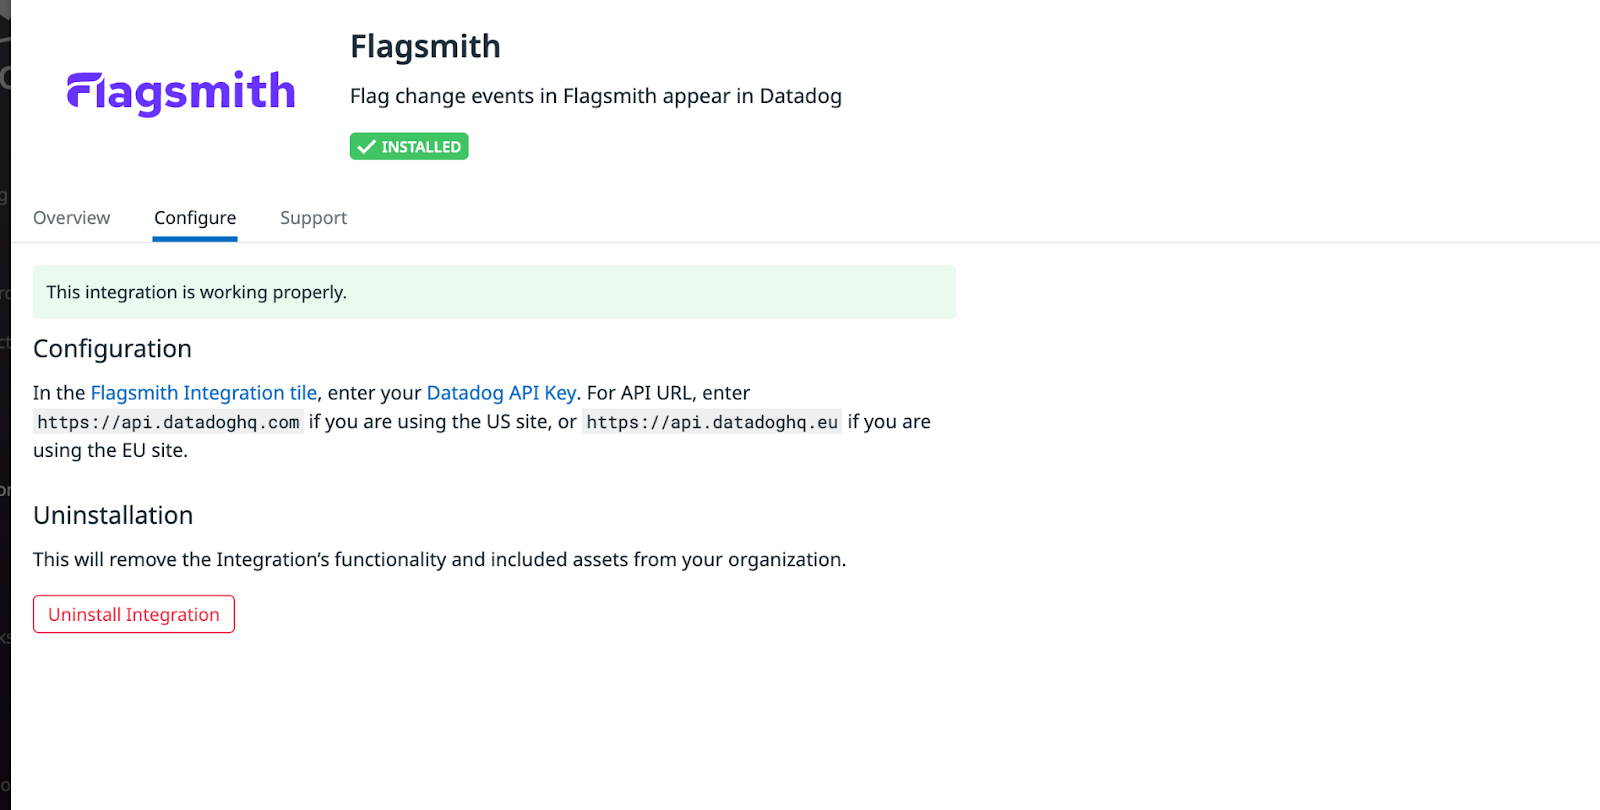1600x810 pixels.
Task: Switch to the Overview tab
Action: (71, 217)
